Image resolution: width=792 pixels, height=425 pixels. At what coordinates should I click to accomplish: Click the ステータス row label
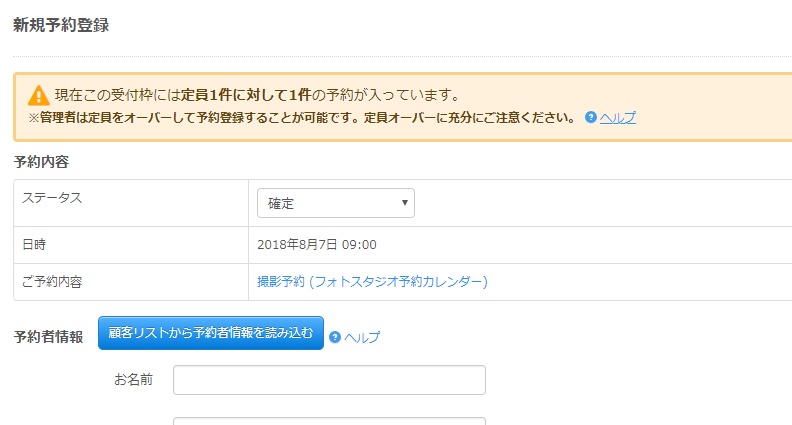point(52,198)
